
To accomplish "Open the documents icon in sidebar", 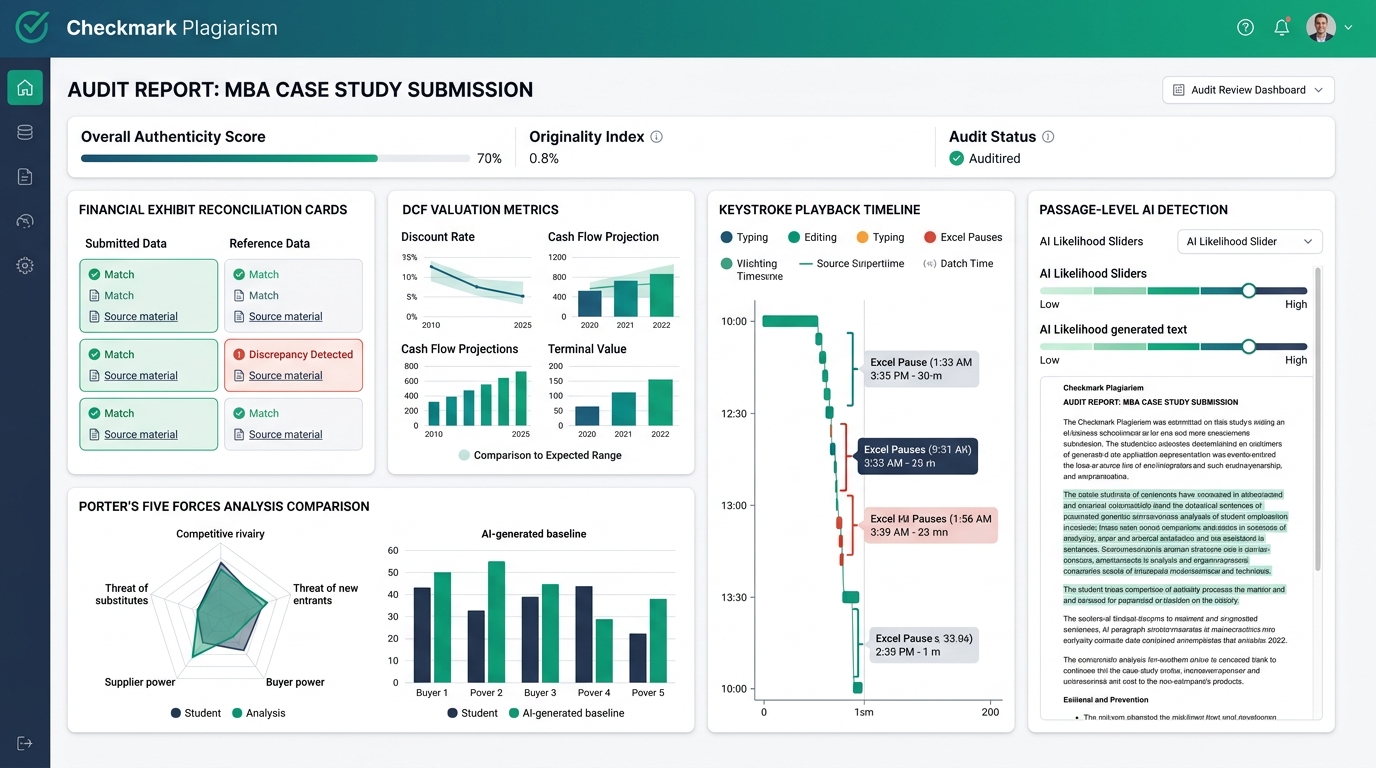I will click(25, 177).
